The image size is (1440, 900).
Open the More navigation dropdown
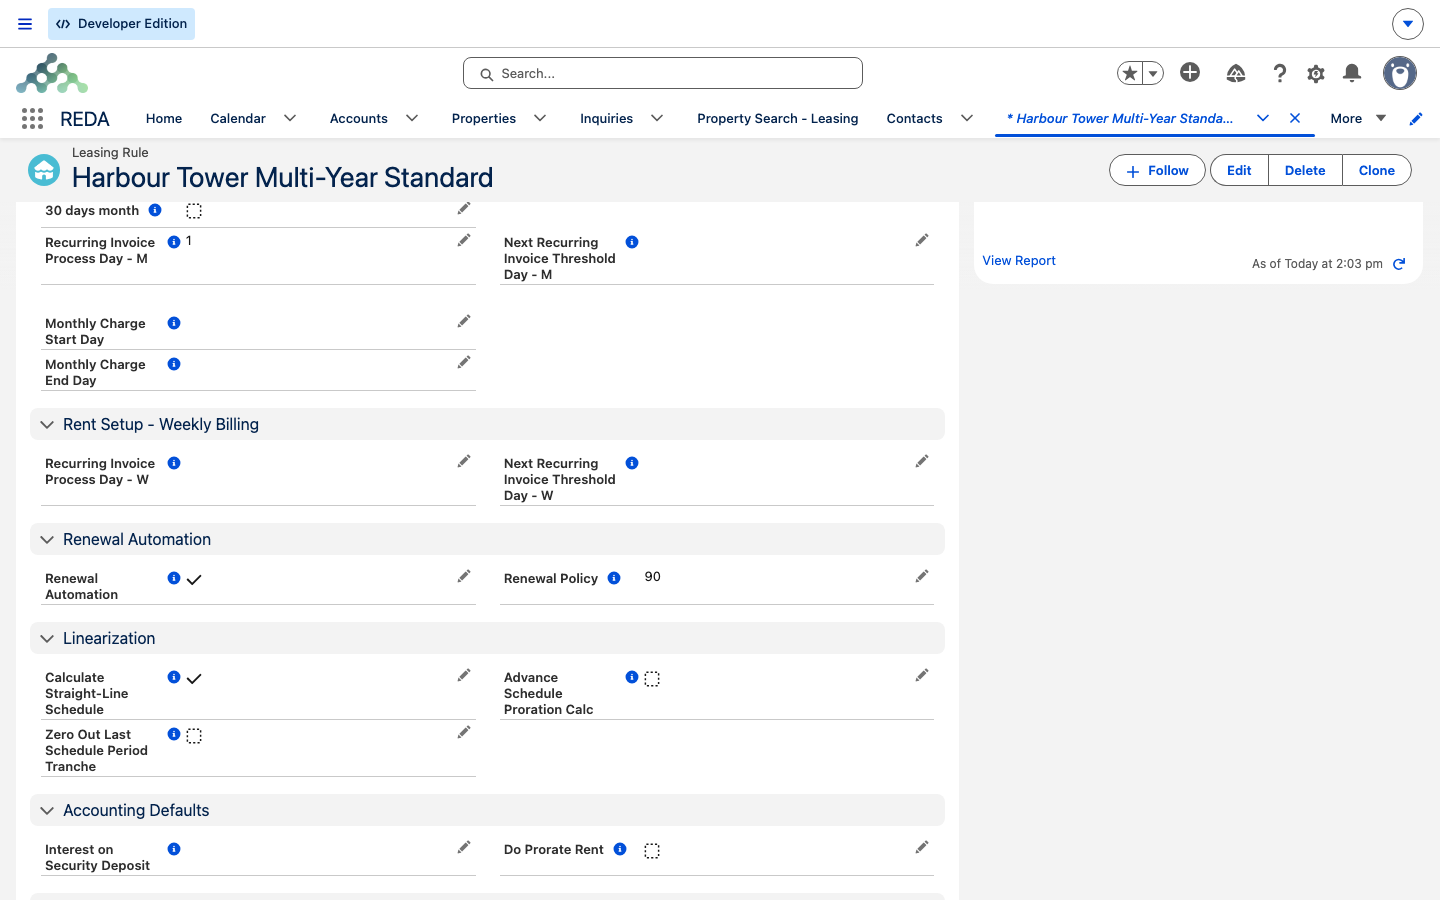[1358, 118]
